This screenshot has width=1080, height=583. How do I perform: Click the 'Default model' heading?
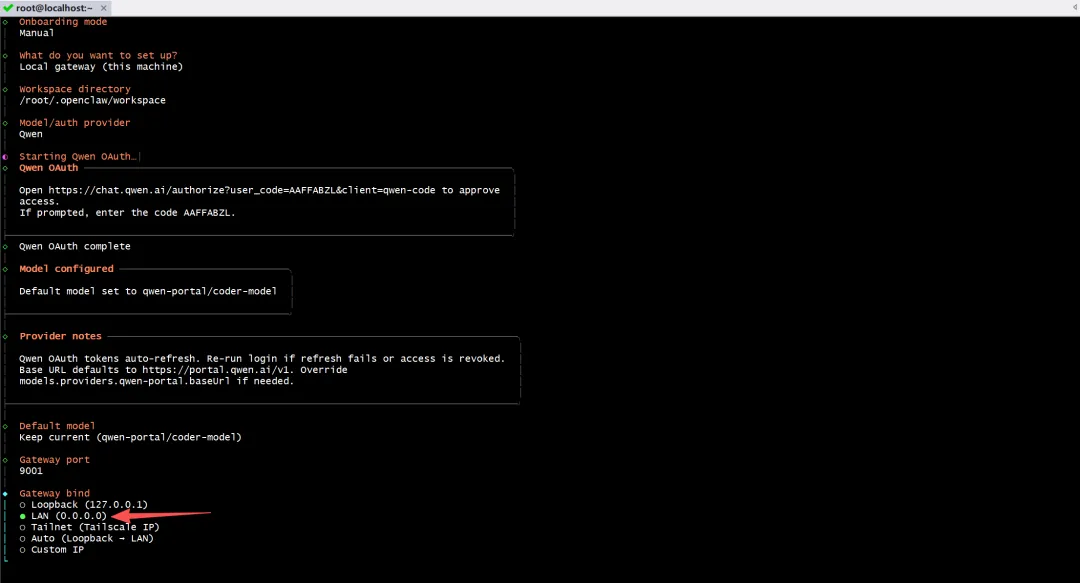coord(57,426)
